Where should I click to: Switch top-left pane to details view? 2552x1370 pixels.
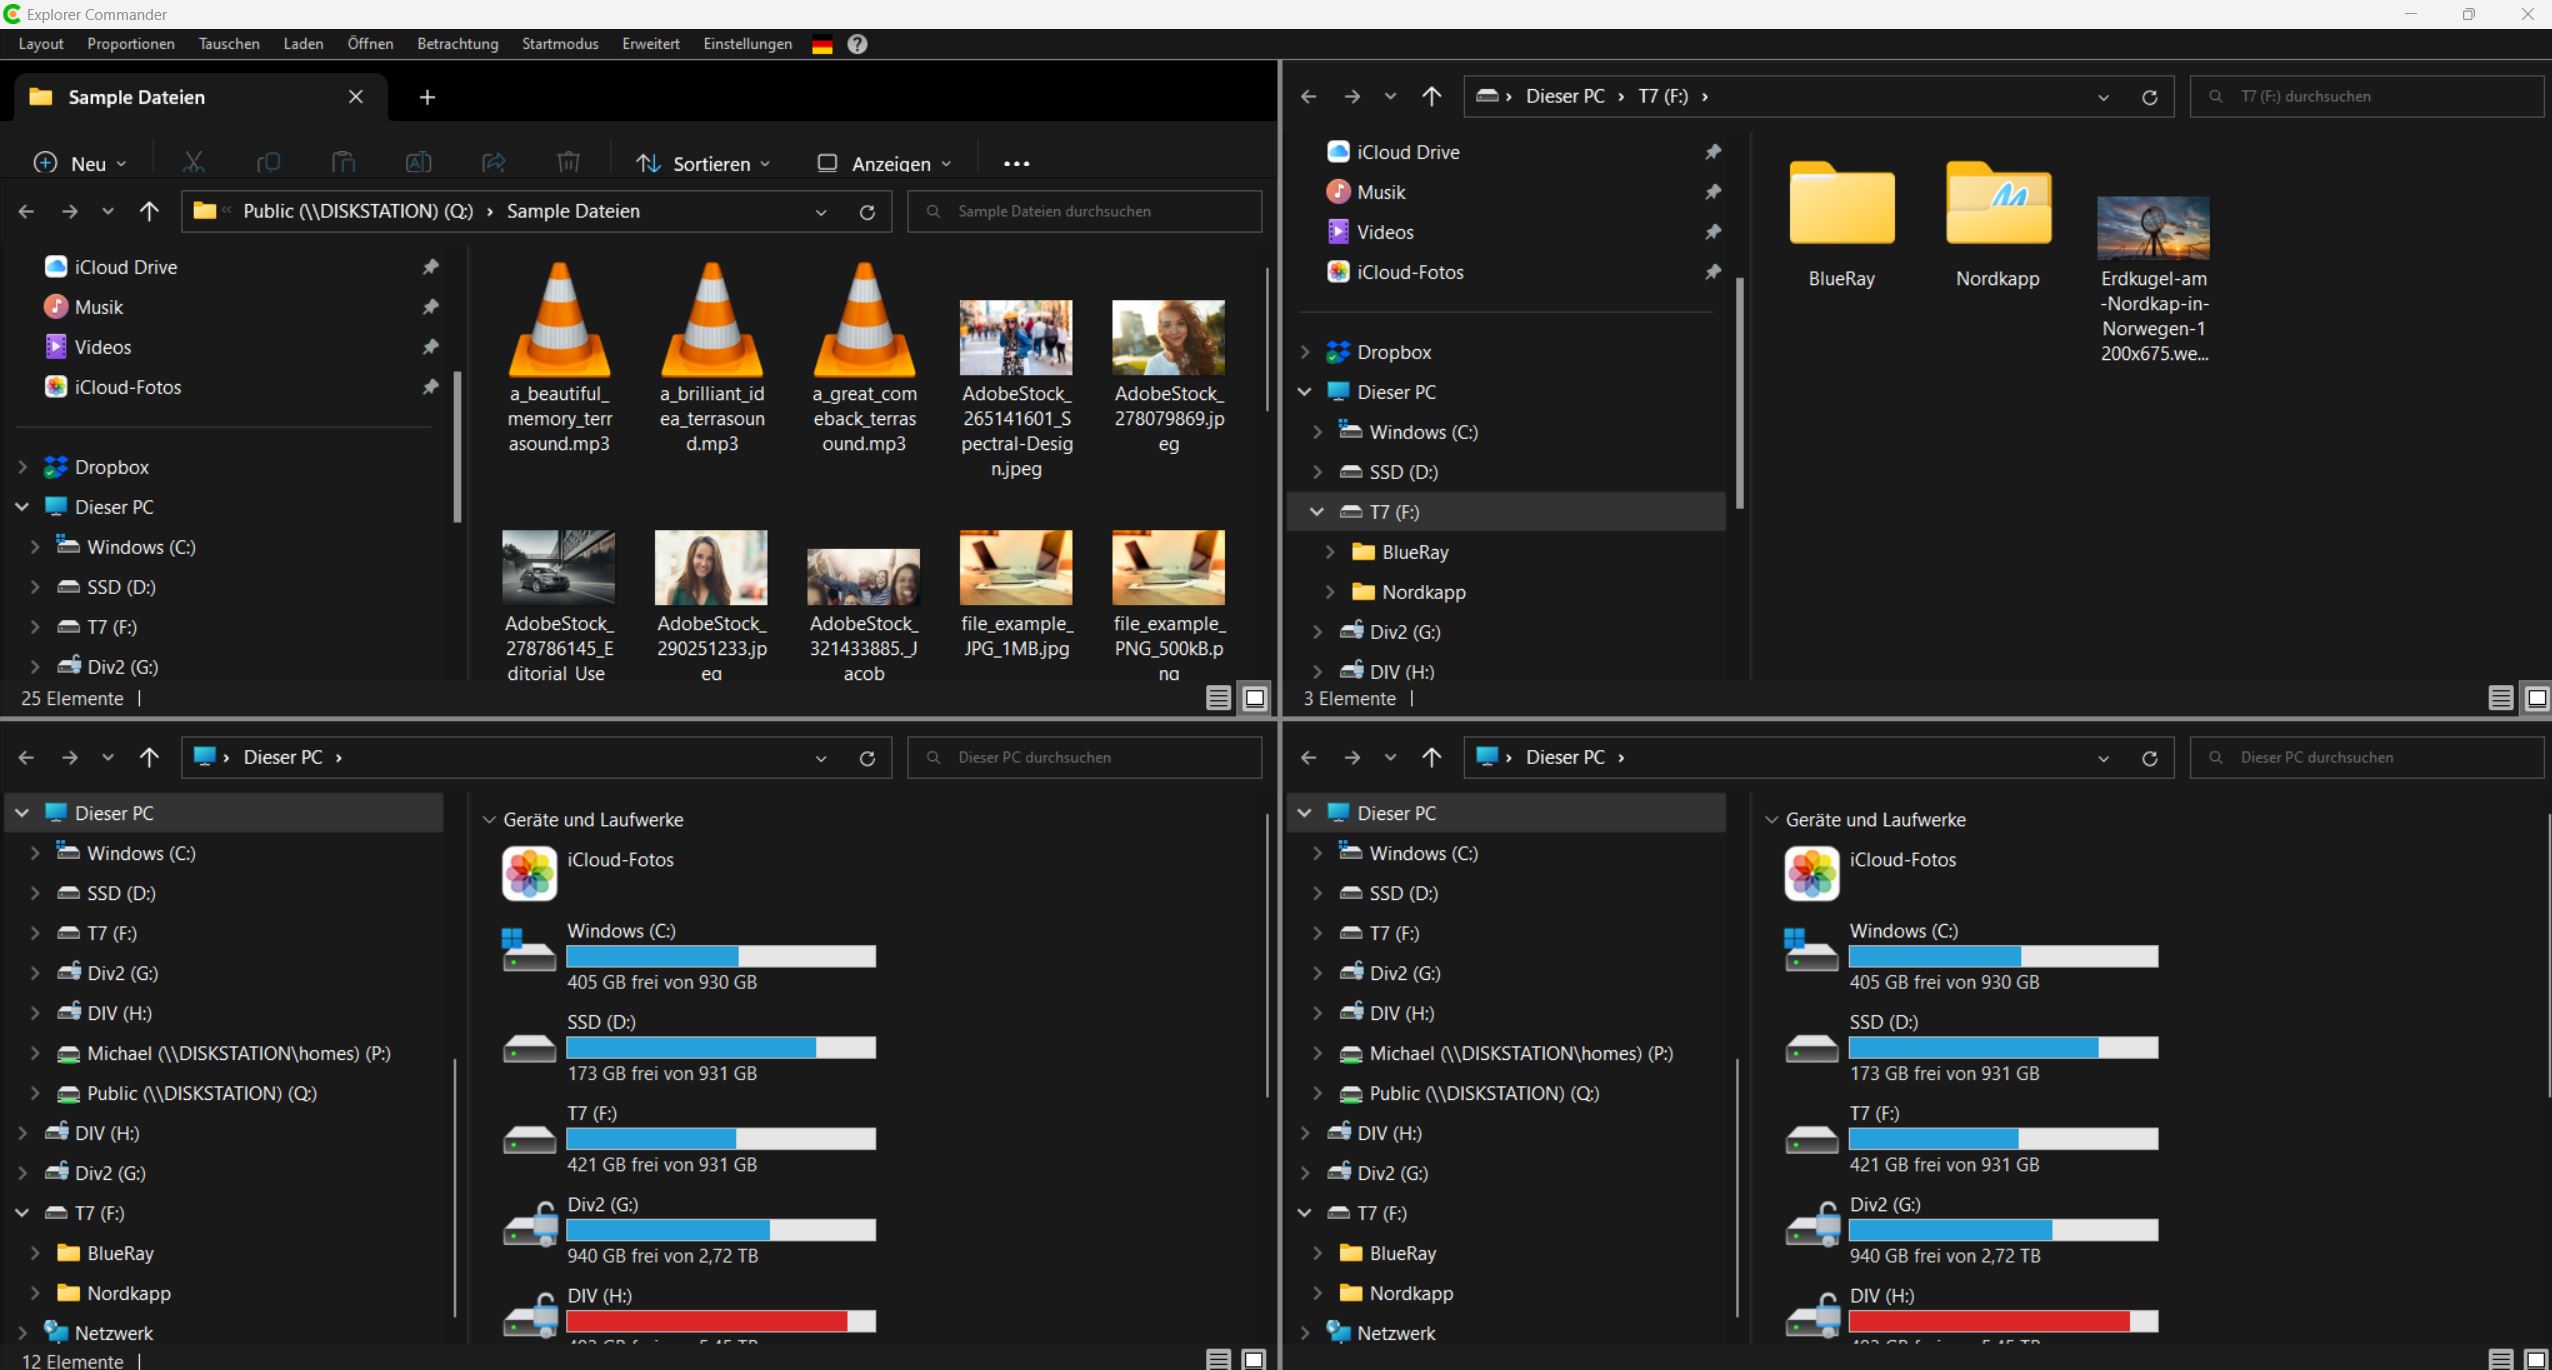click(1218, 698)
